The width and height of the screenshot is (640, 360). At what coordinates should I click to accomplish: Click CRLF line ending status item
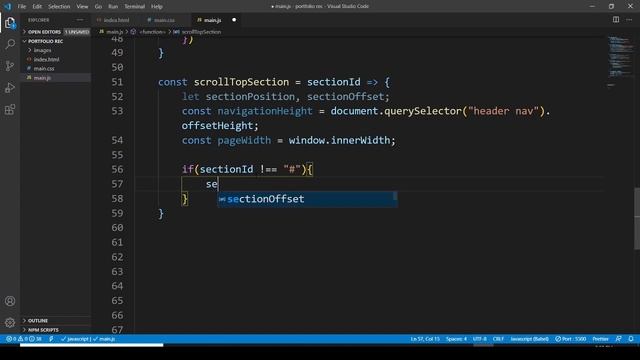(x=498, y=339)
